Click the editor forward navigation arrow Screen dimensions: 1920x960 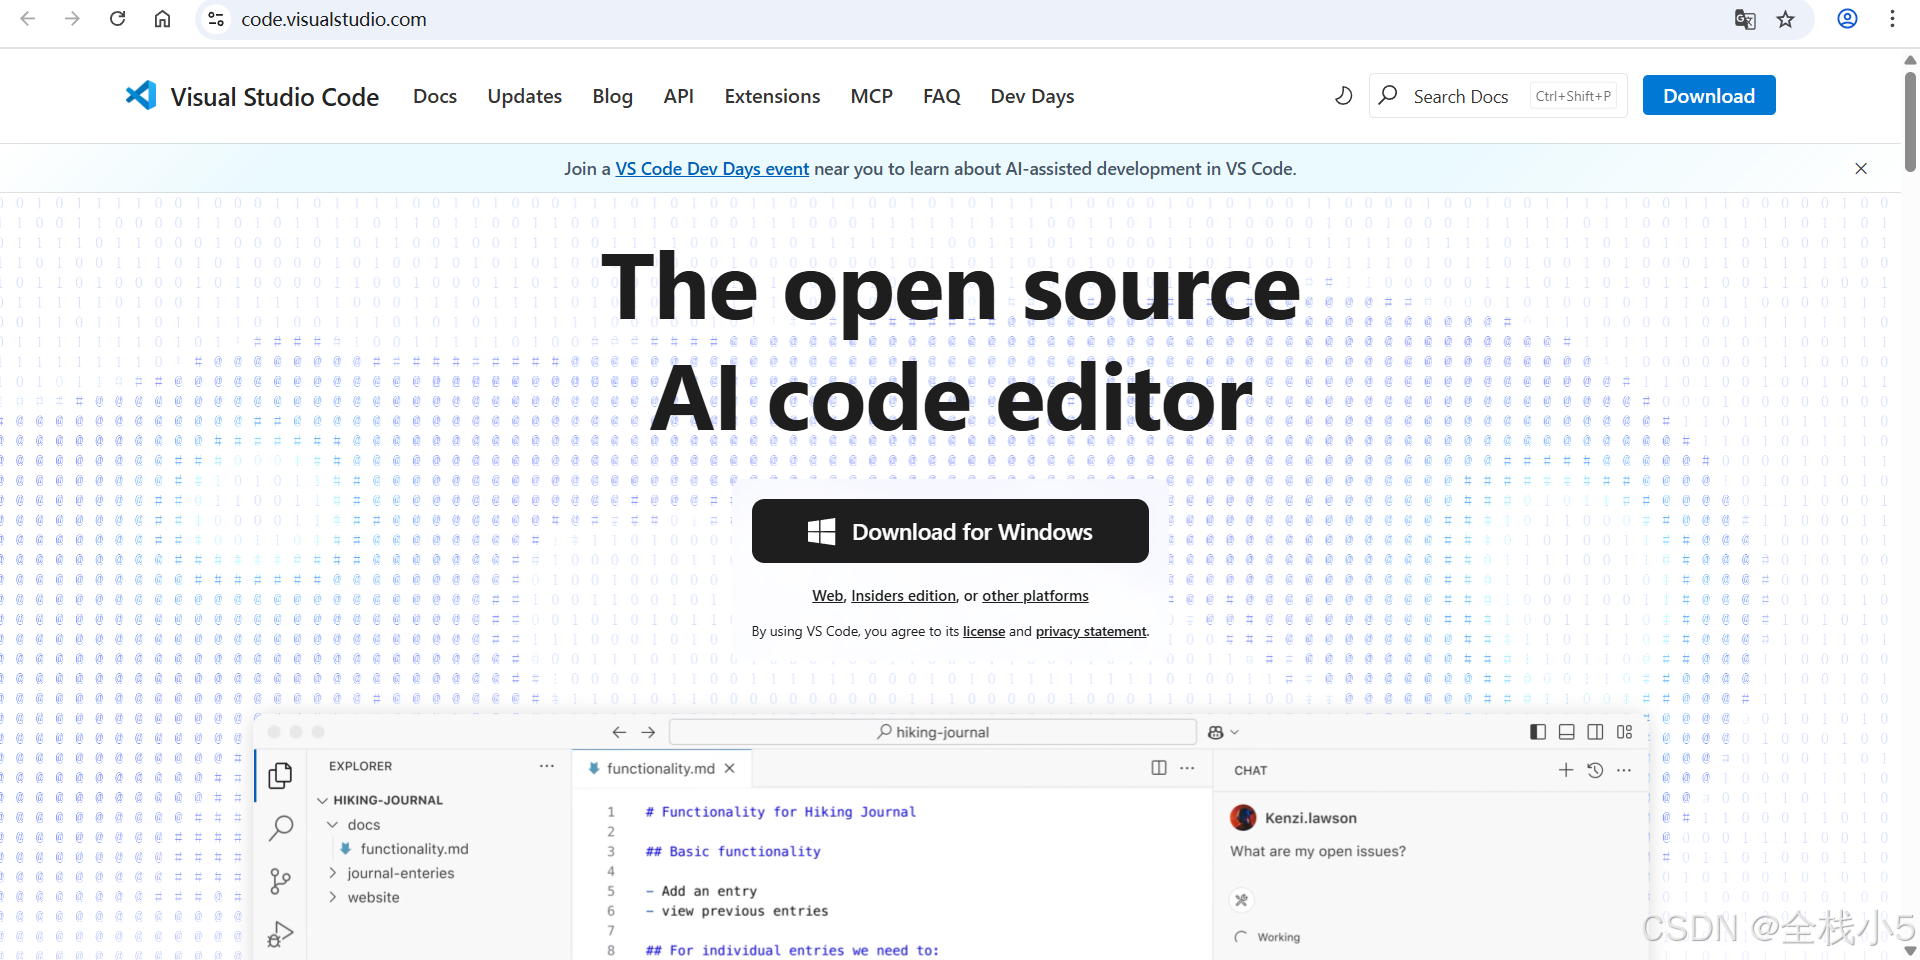648,732
